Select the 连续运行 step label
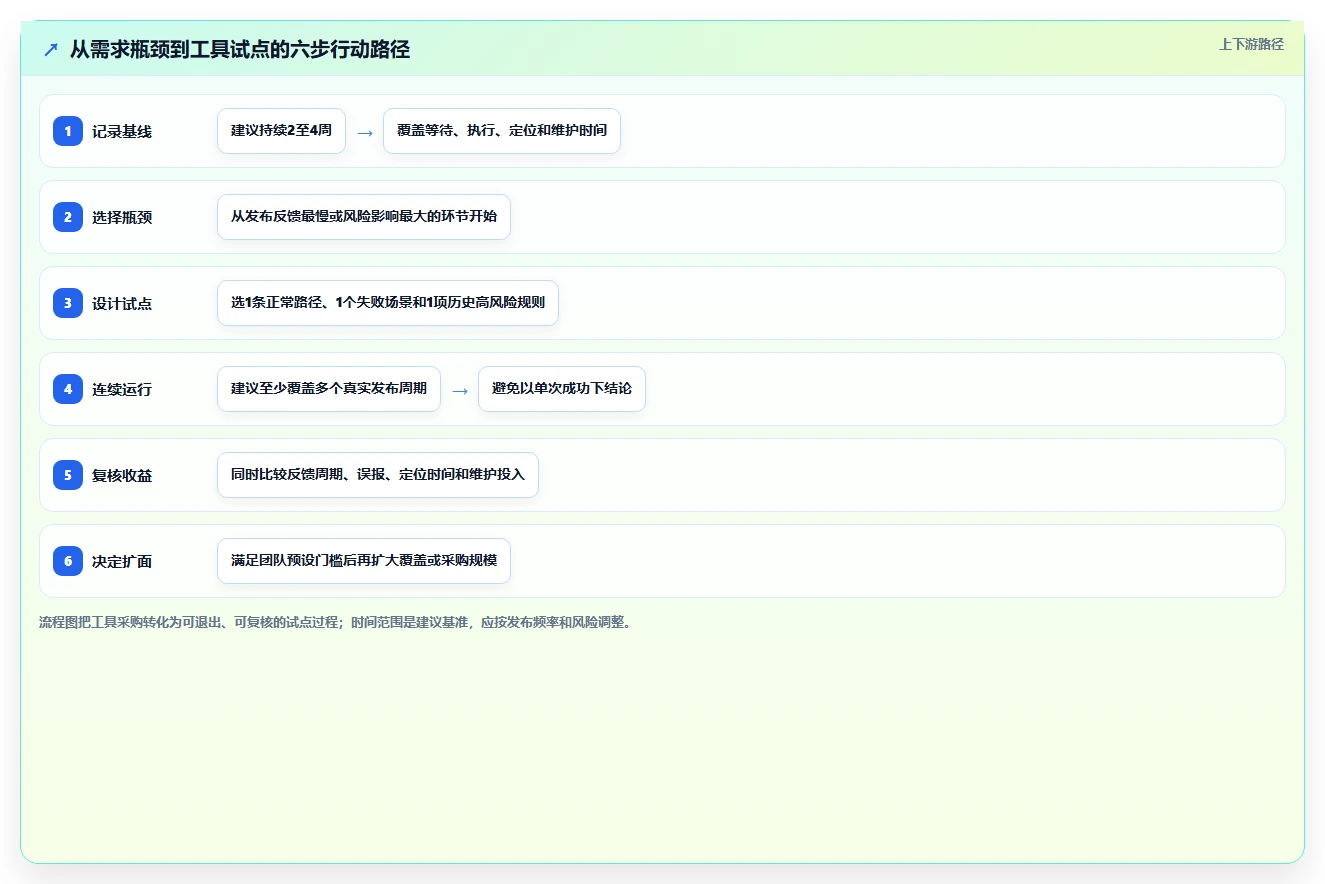The width and height of the screenshot is (1325, 884). pos(122,389)
